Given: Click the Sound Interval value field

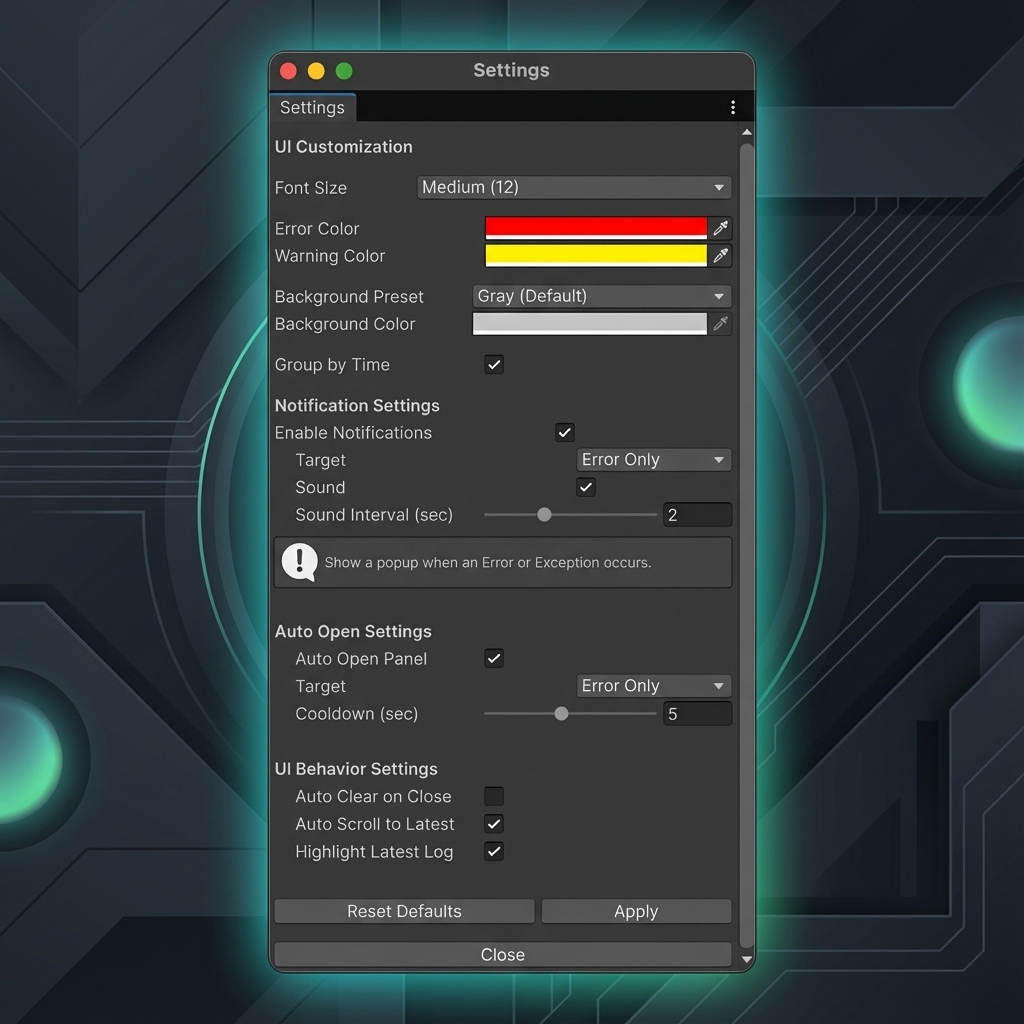Looking at the screenshot, I should tap(697, 515).
